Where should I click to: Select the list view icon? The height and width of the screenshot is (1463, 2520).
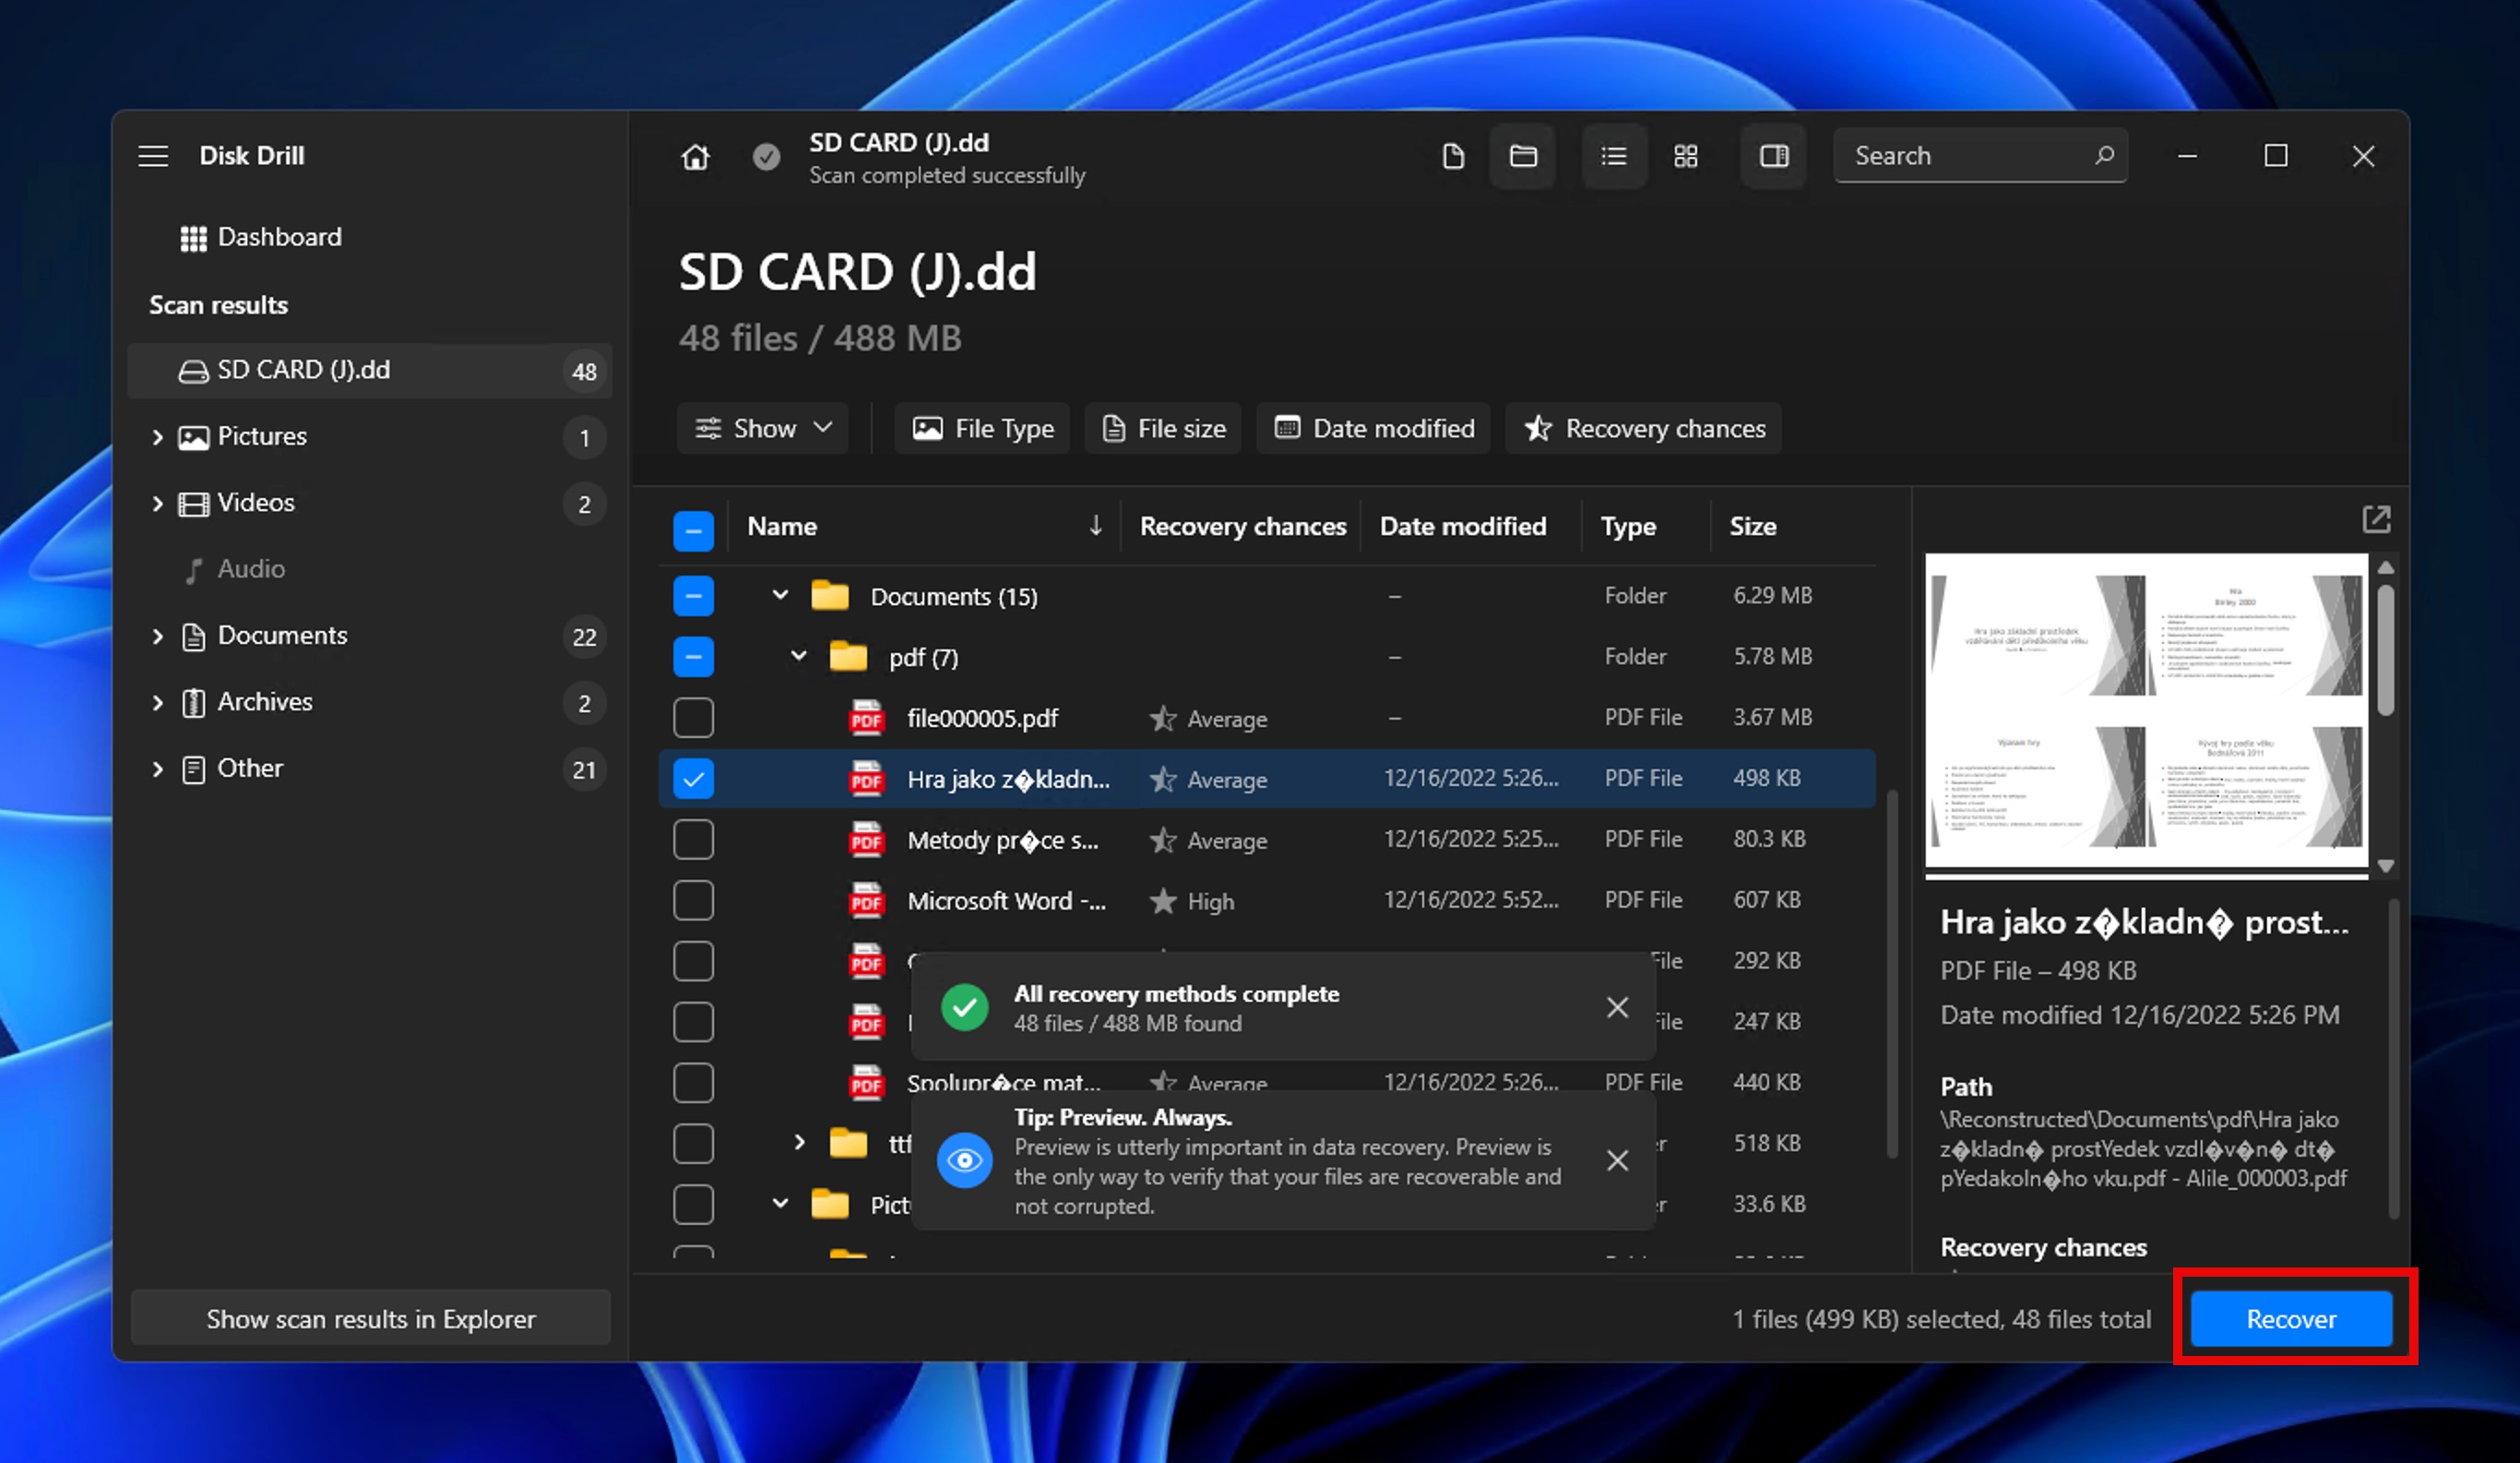point(1613,156)
